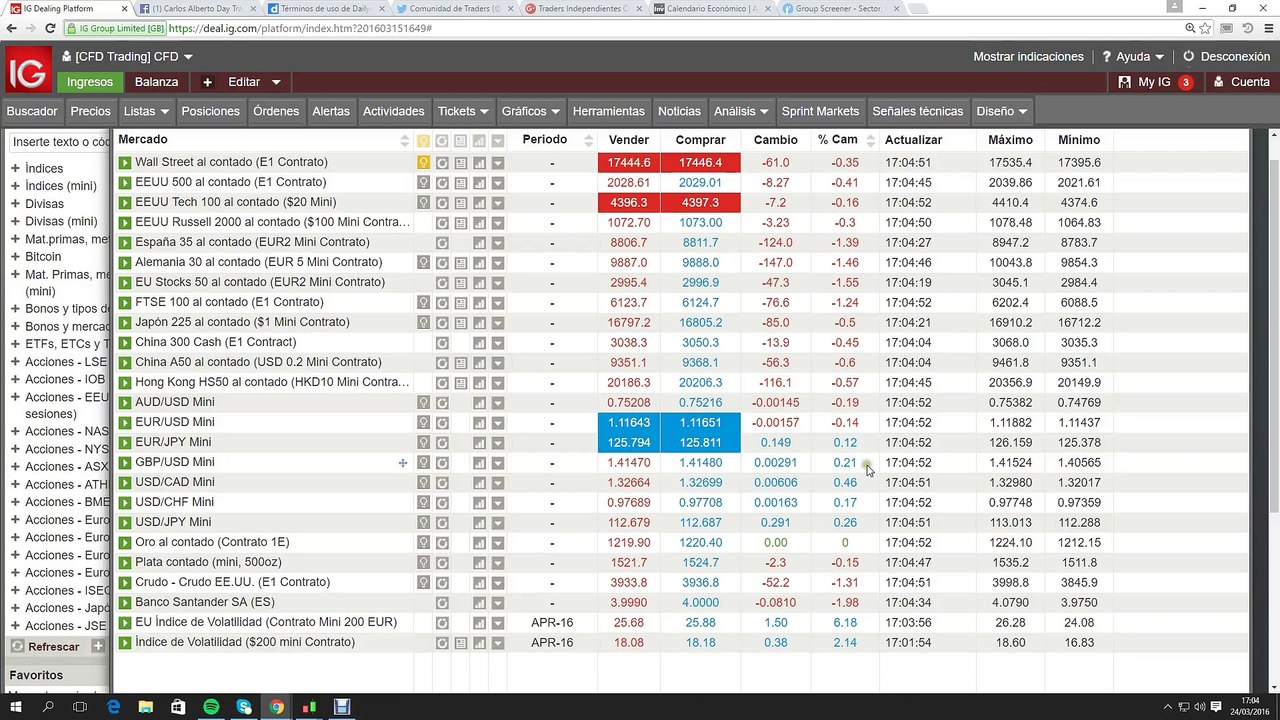
Task: Open chart icon for Wall Street al contado
Action: point(479,162)
